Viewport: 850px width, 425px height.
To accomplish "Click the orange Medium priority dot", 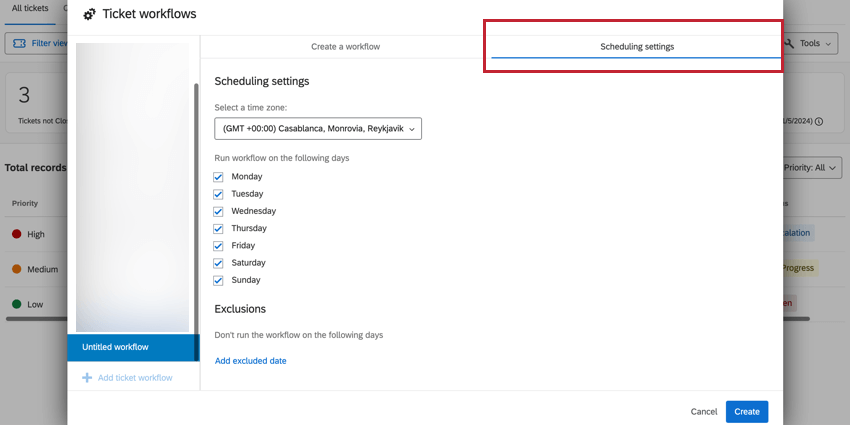I will pyautogui.click(x=17, y=269).
